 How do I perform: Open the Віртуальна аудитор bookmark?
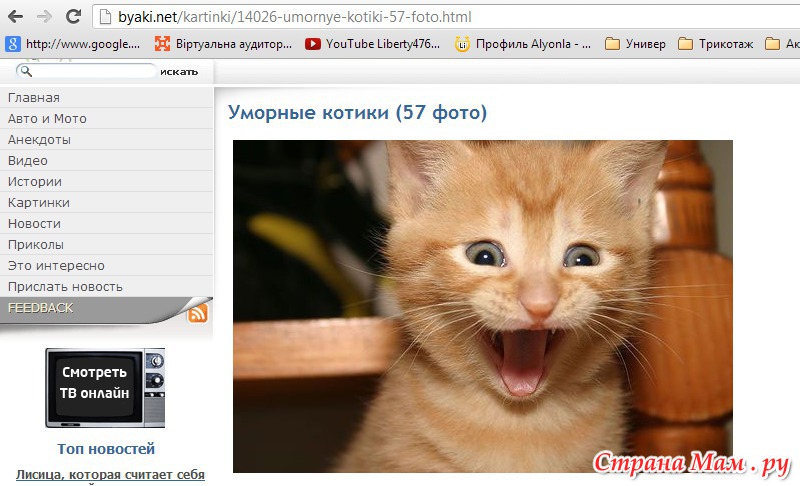tap(223, 44)
